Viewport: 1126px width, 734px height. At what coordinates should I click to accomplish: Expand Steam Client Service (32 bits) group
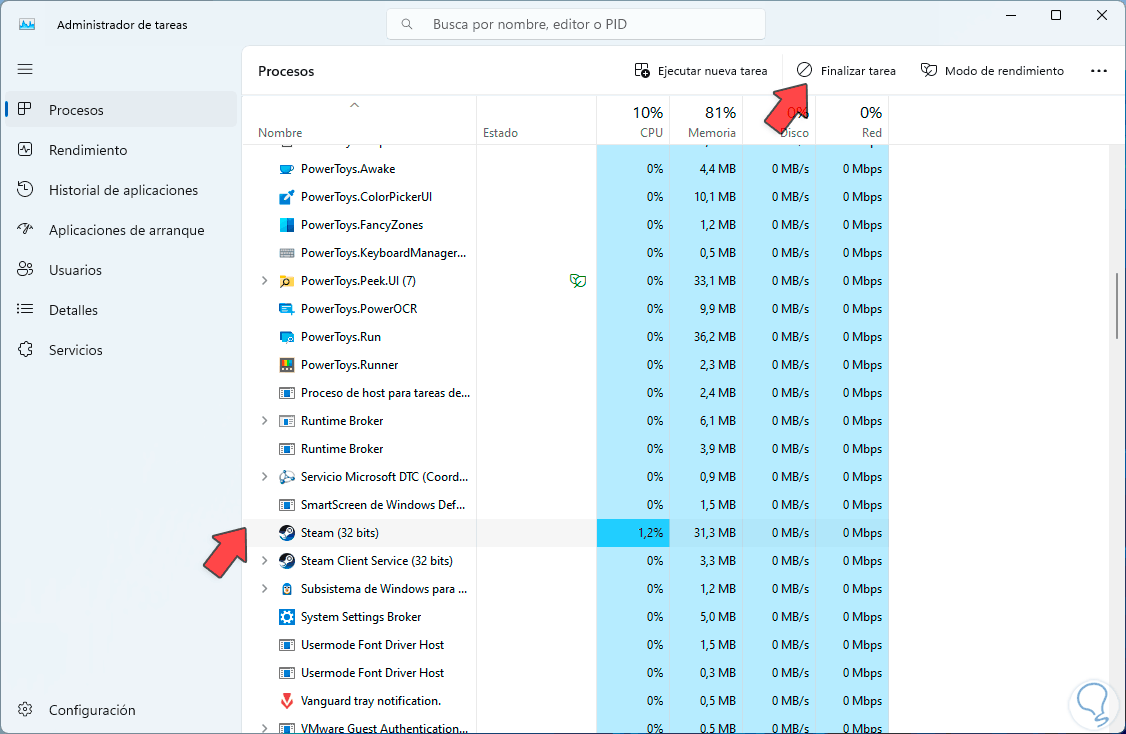click(x=264, y=561)
